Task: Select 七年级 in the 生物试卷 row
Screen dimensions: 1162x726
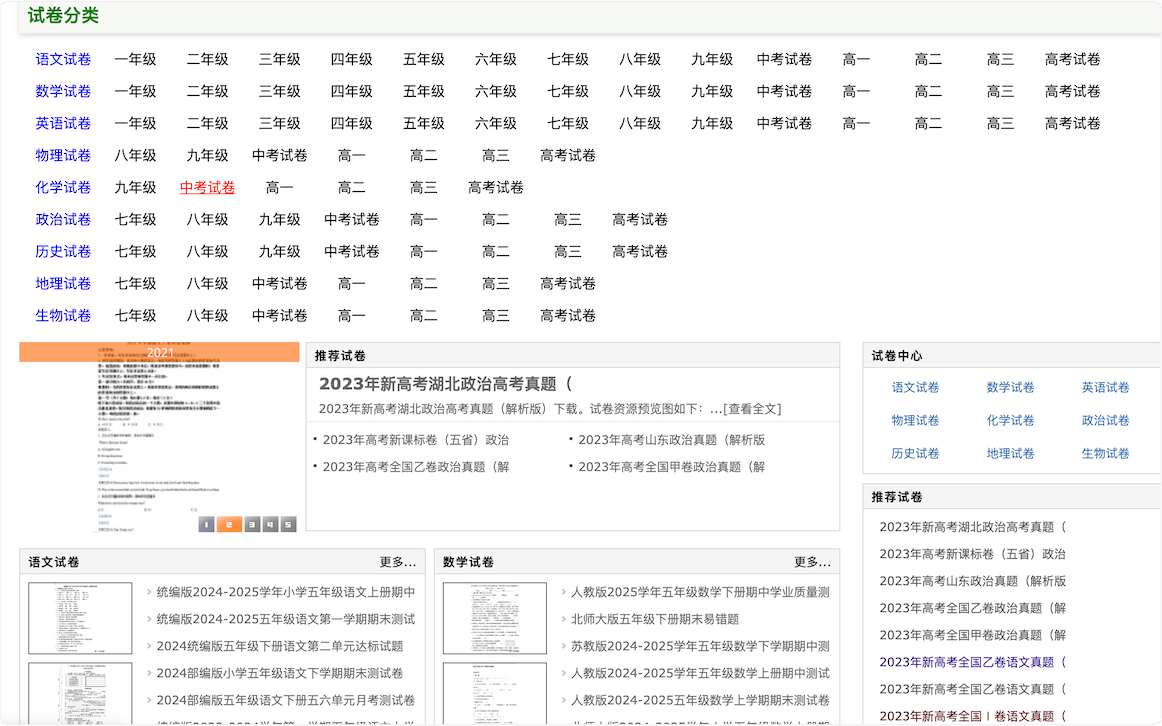Action: (136, 316)
